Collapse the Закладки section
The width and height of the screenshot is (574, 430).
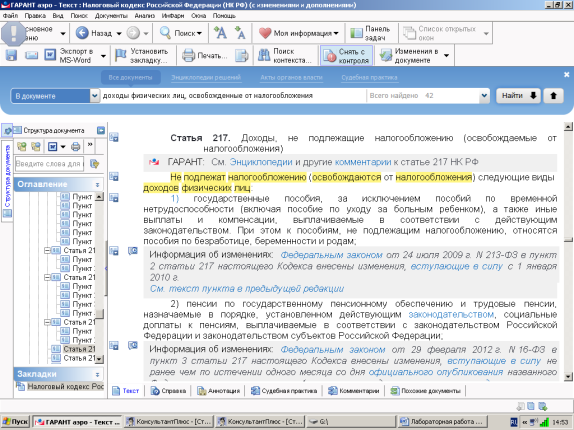[x=97, y=374]
